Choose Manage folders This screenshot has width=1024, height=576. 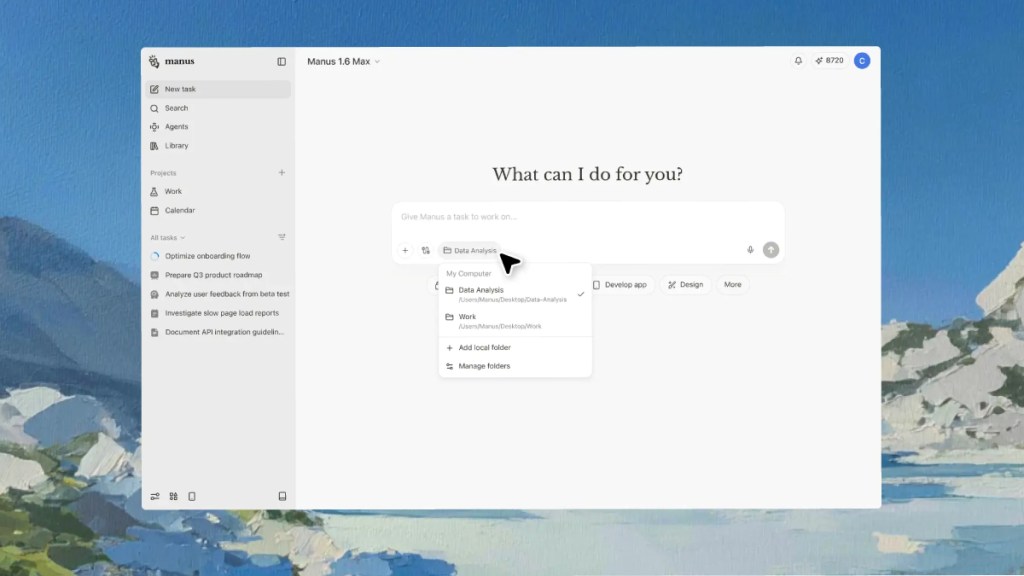pyautogui.click(x=515, y=366)
